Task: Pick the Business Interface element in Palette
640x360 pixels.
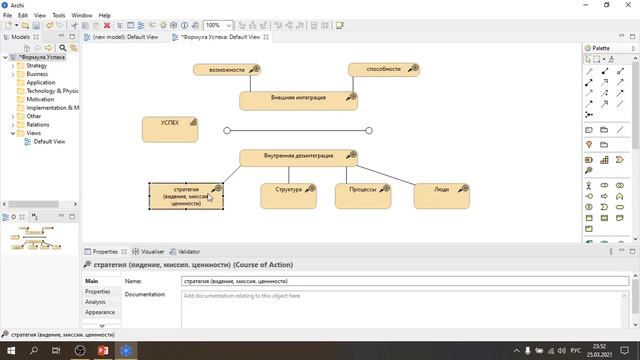Action: pyautogui.click(x=589, y=196)
